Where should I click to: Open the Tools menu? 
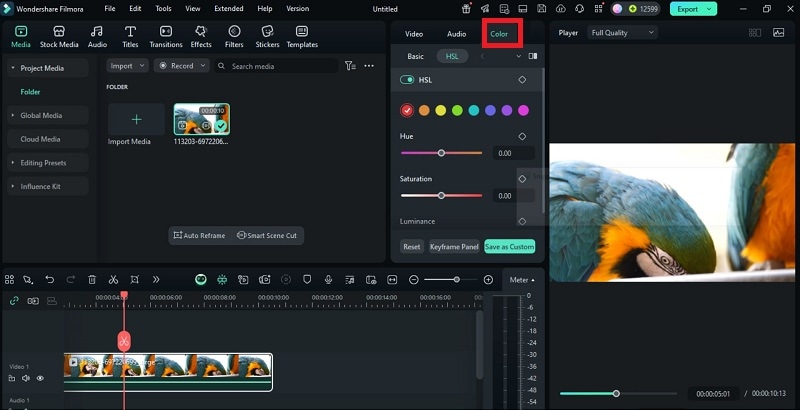click(163, 9)
